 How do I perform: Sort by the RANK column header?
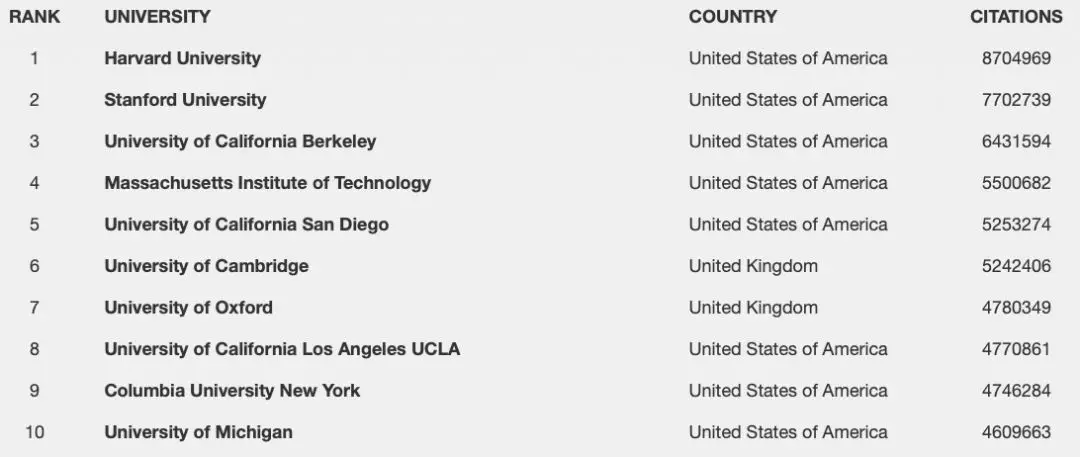tap(35, 17)
